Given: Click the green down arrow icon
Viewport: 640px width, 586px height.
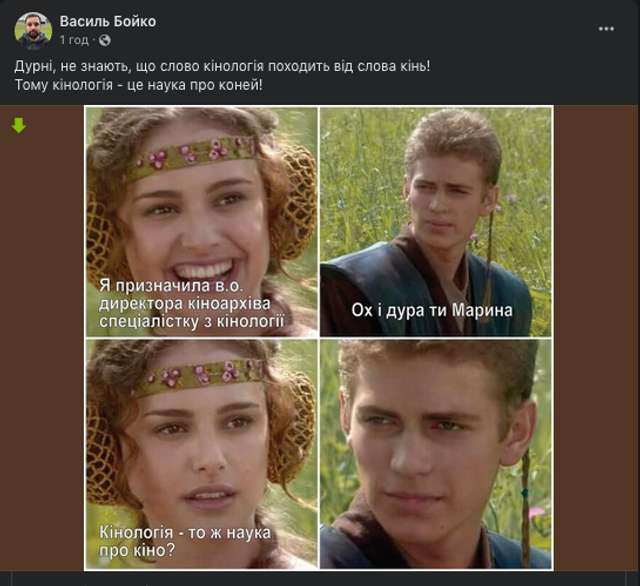Looking at the screenshot, I should [x=18, y=125].
